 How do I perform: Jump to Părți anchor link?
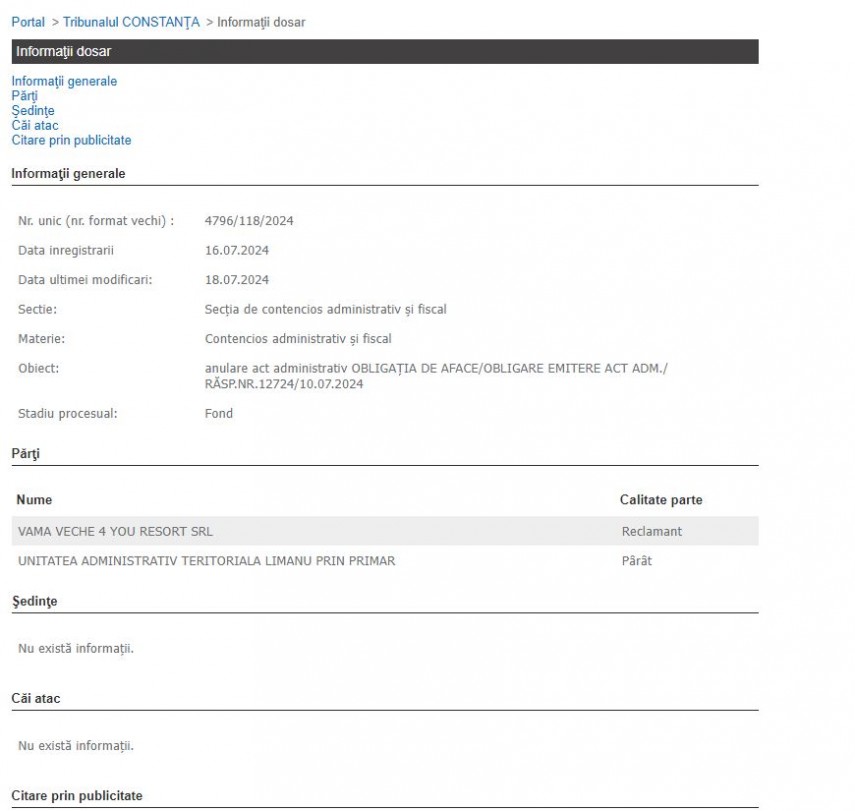click(25, 96)
